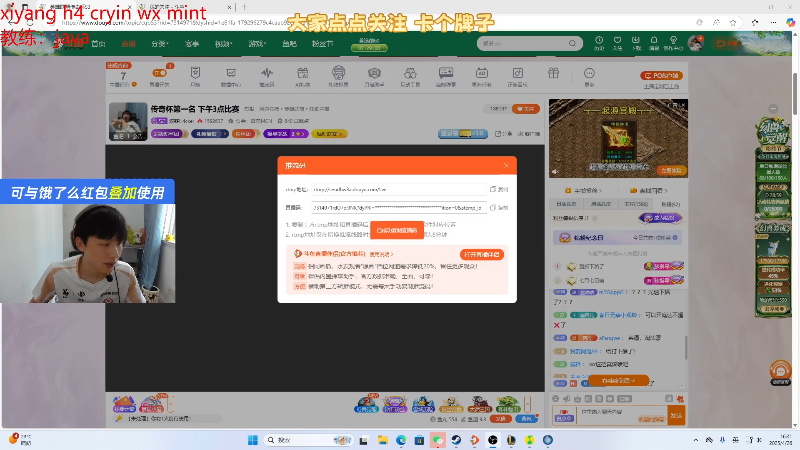
Task: Open emoji smiley icon in chat toolbar
Action: pos(556,398)
